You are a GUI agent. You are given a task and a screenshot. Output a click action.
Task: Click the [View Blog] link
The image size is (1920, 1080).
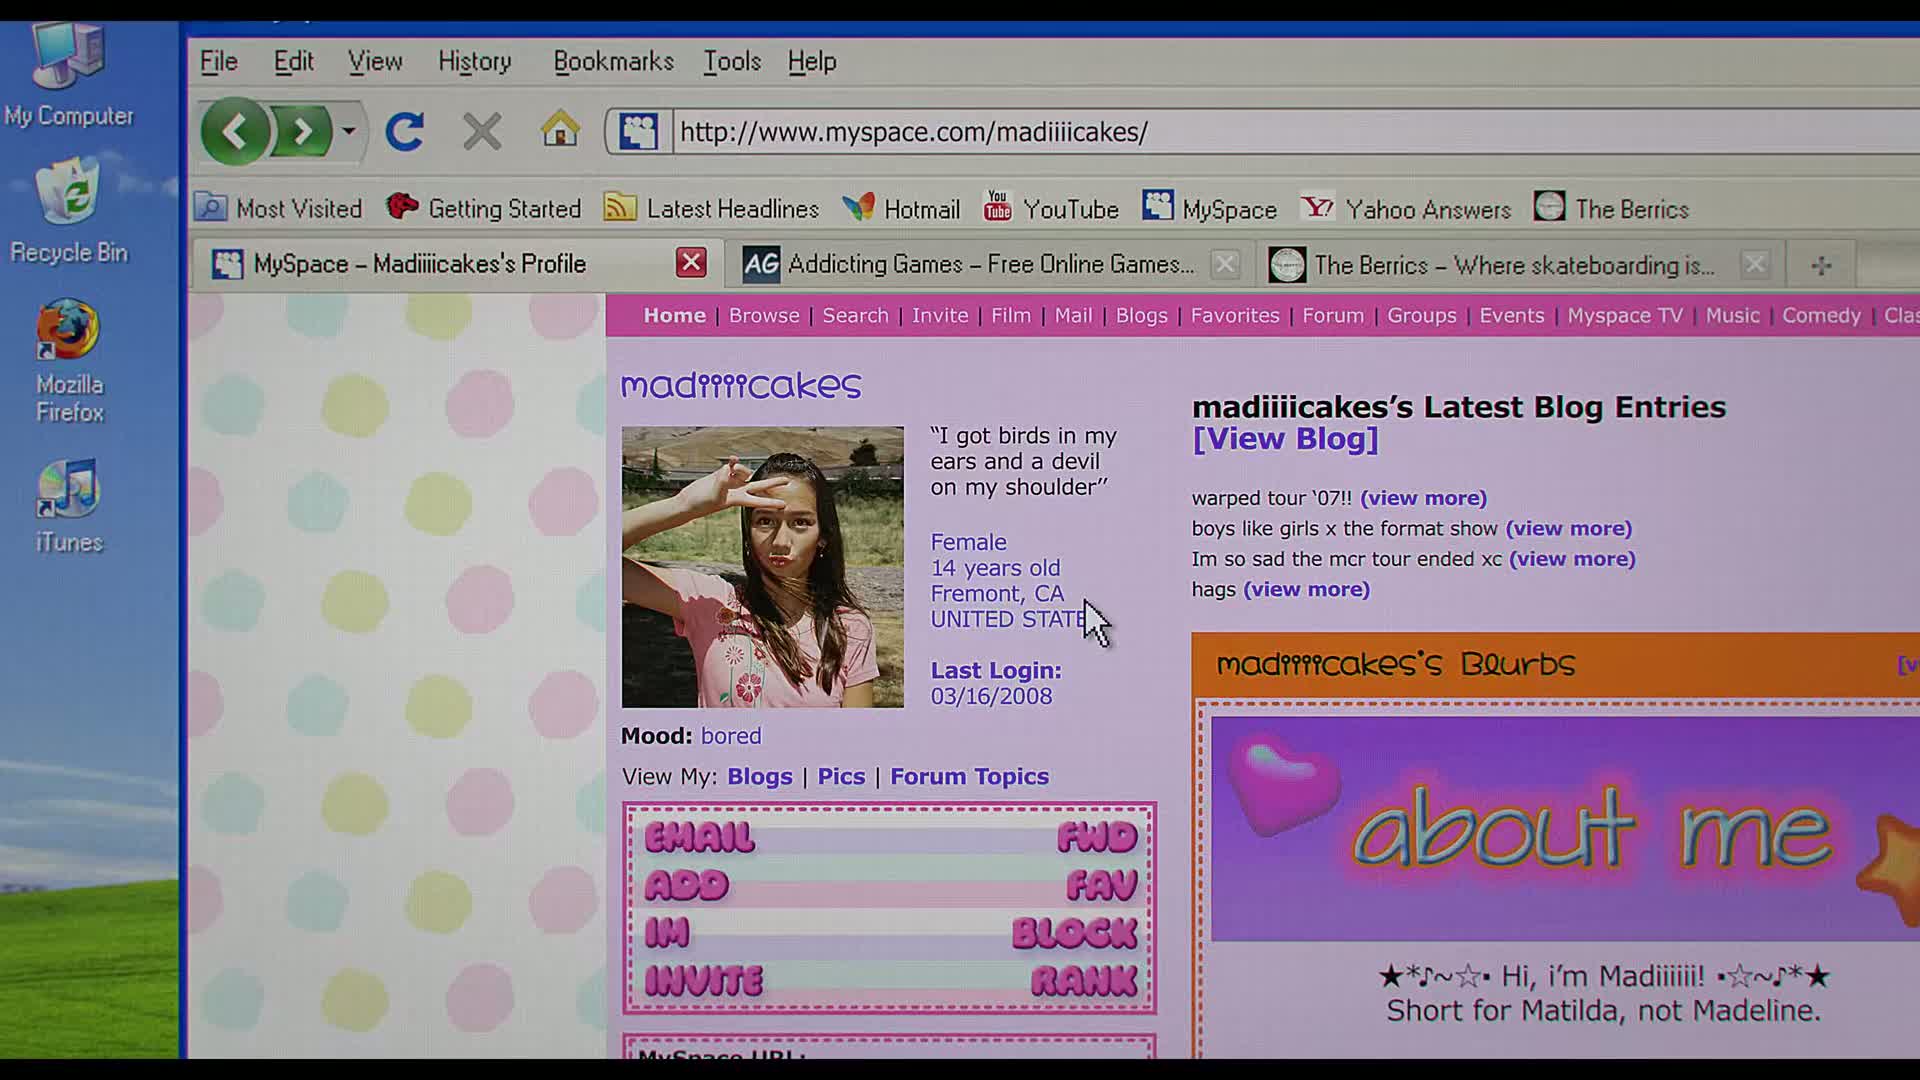click(x=1285, y=439)
